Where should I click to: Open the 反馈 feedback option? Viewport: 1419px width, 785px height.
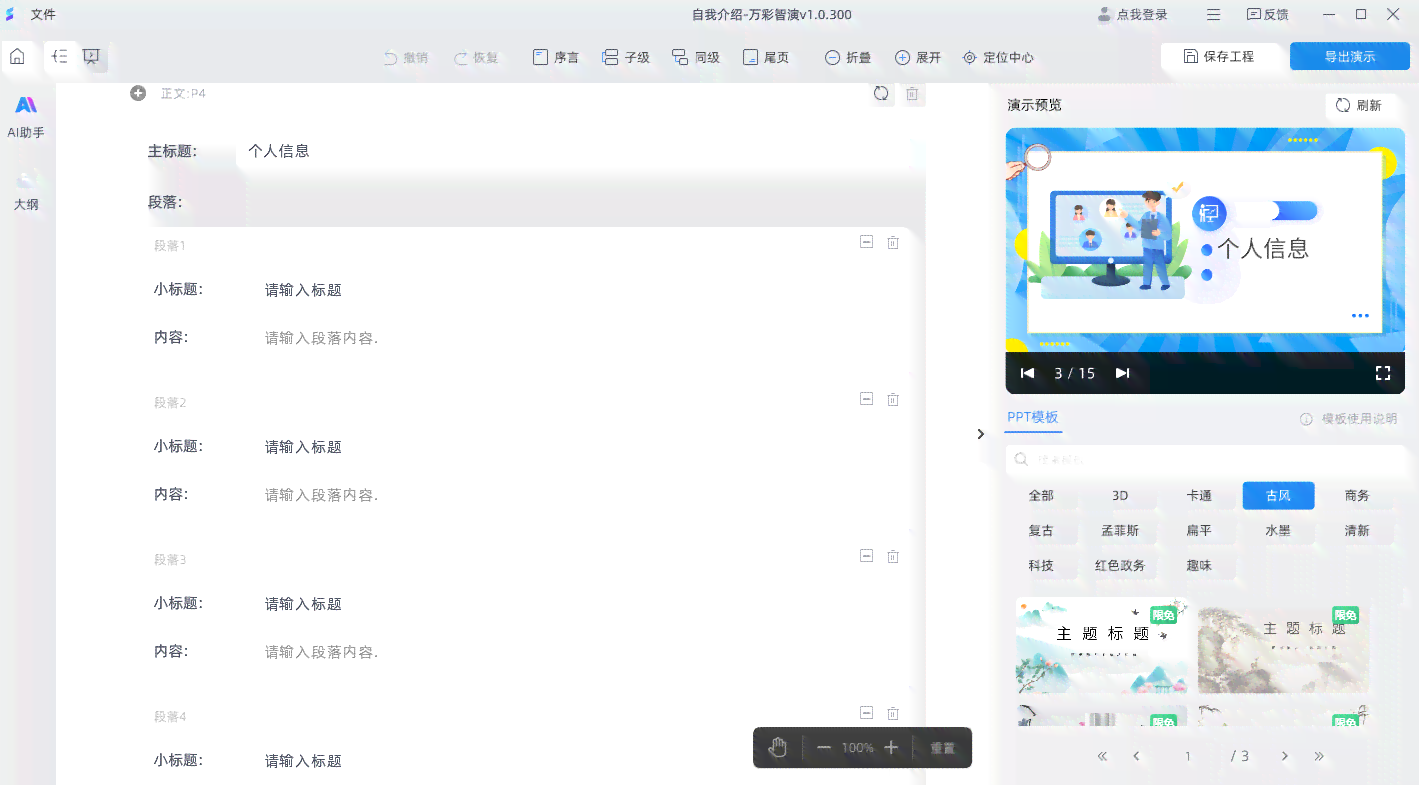click(x=1267, y=15)
